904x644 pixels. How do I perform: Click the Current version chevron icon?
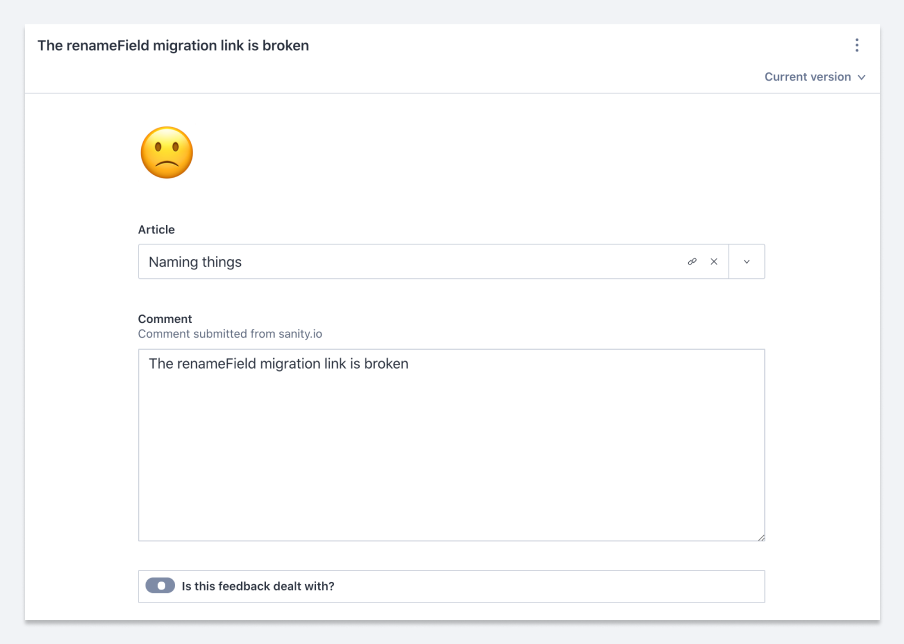[x=861, y=77]
